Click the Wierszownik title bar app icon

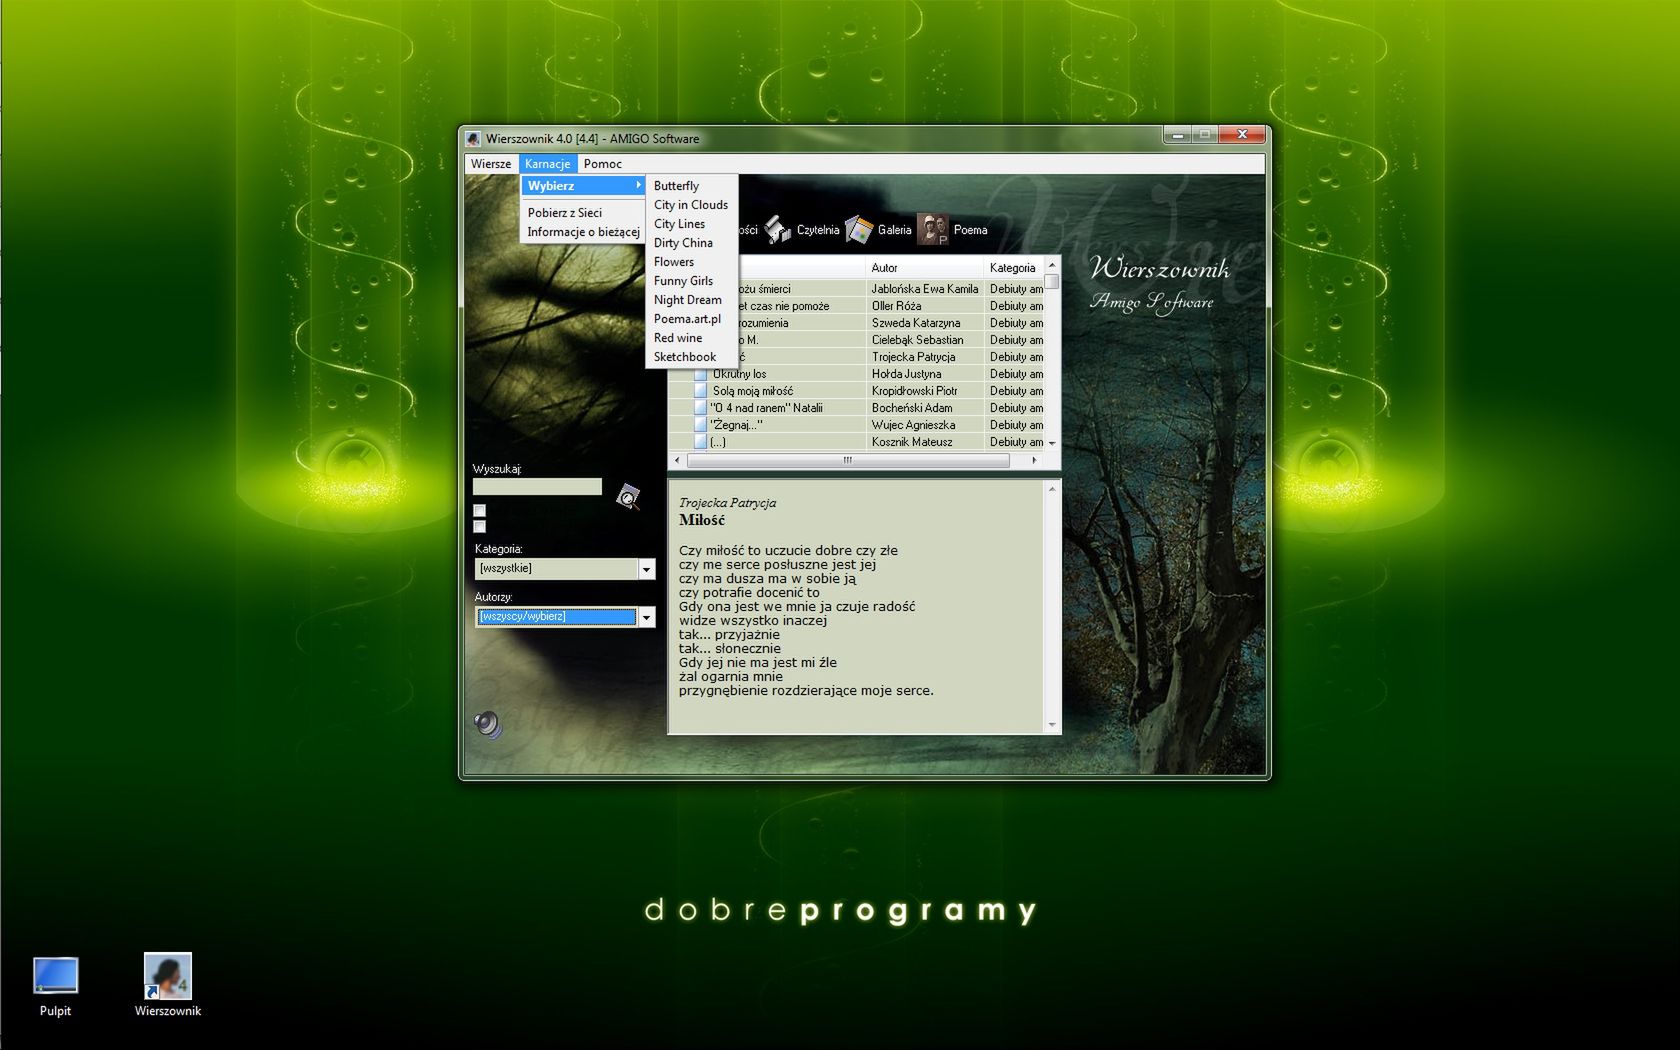click(474, 139)
